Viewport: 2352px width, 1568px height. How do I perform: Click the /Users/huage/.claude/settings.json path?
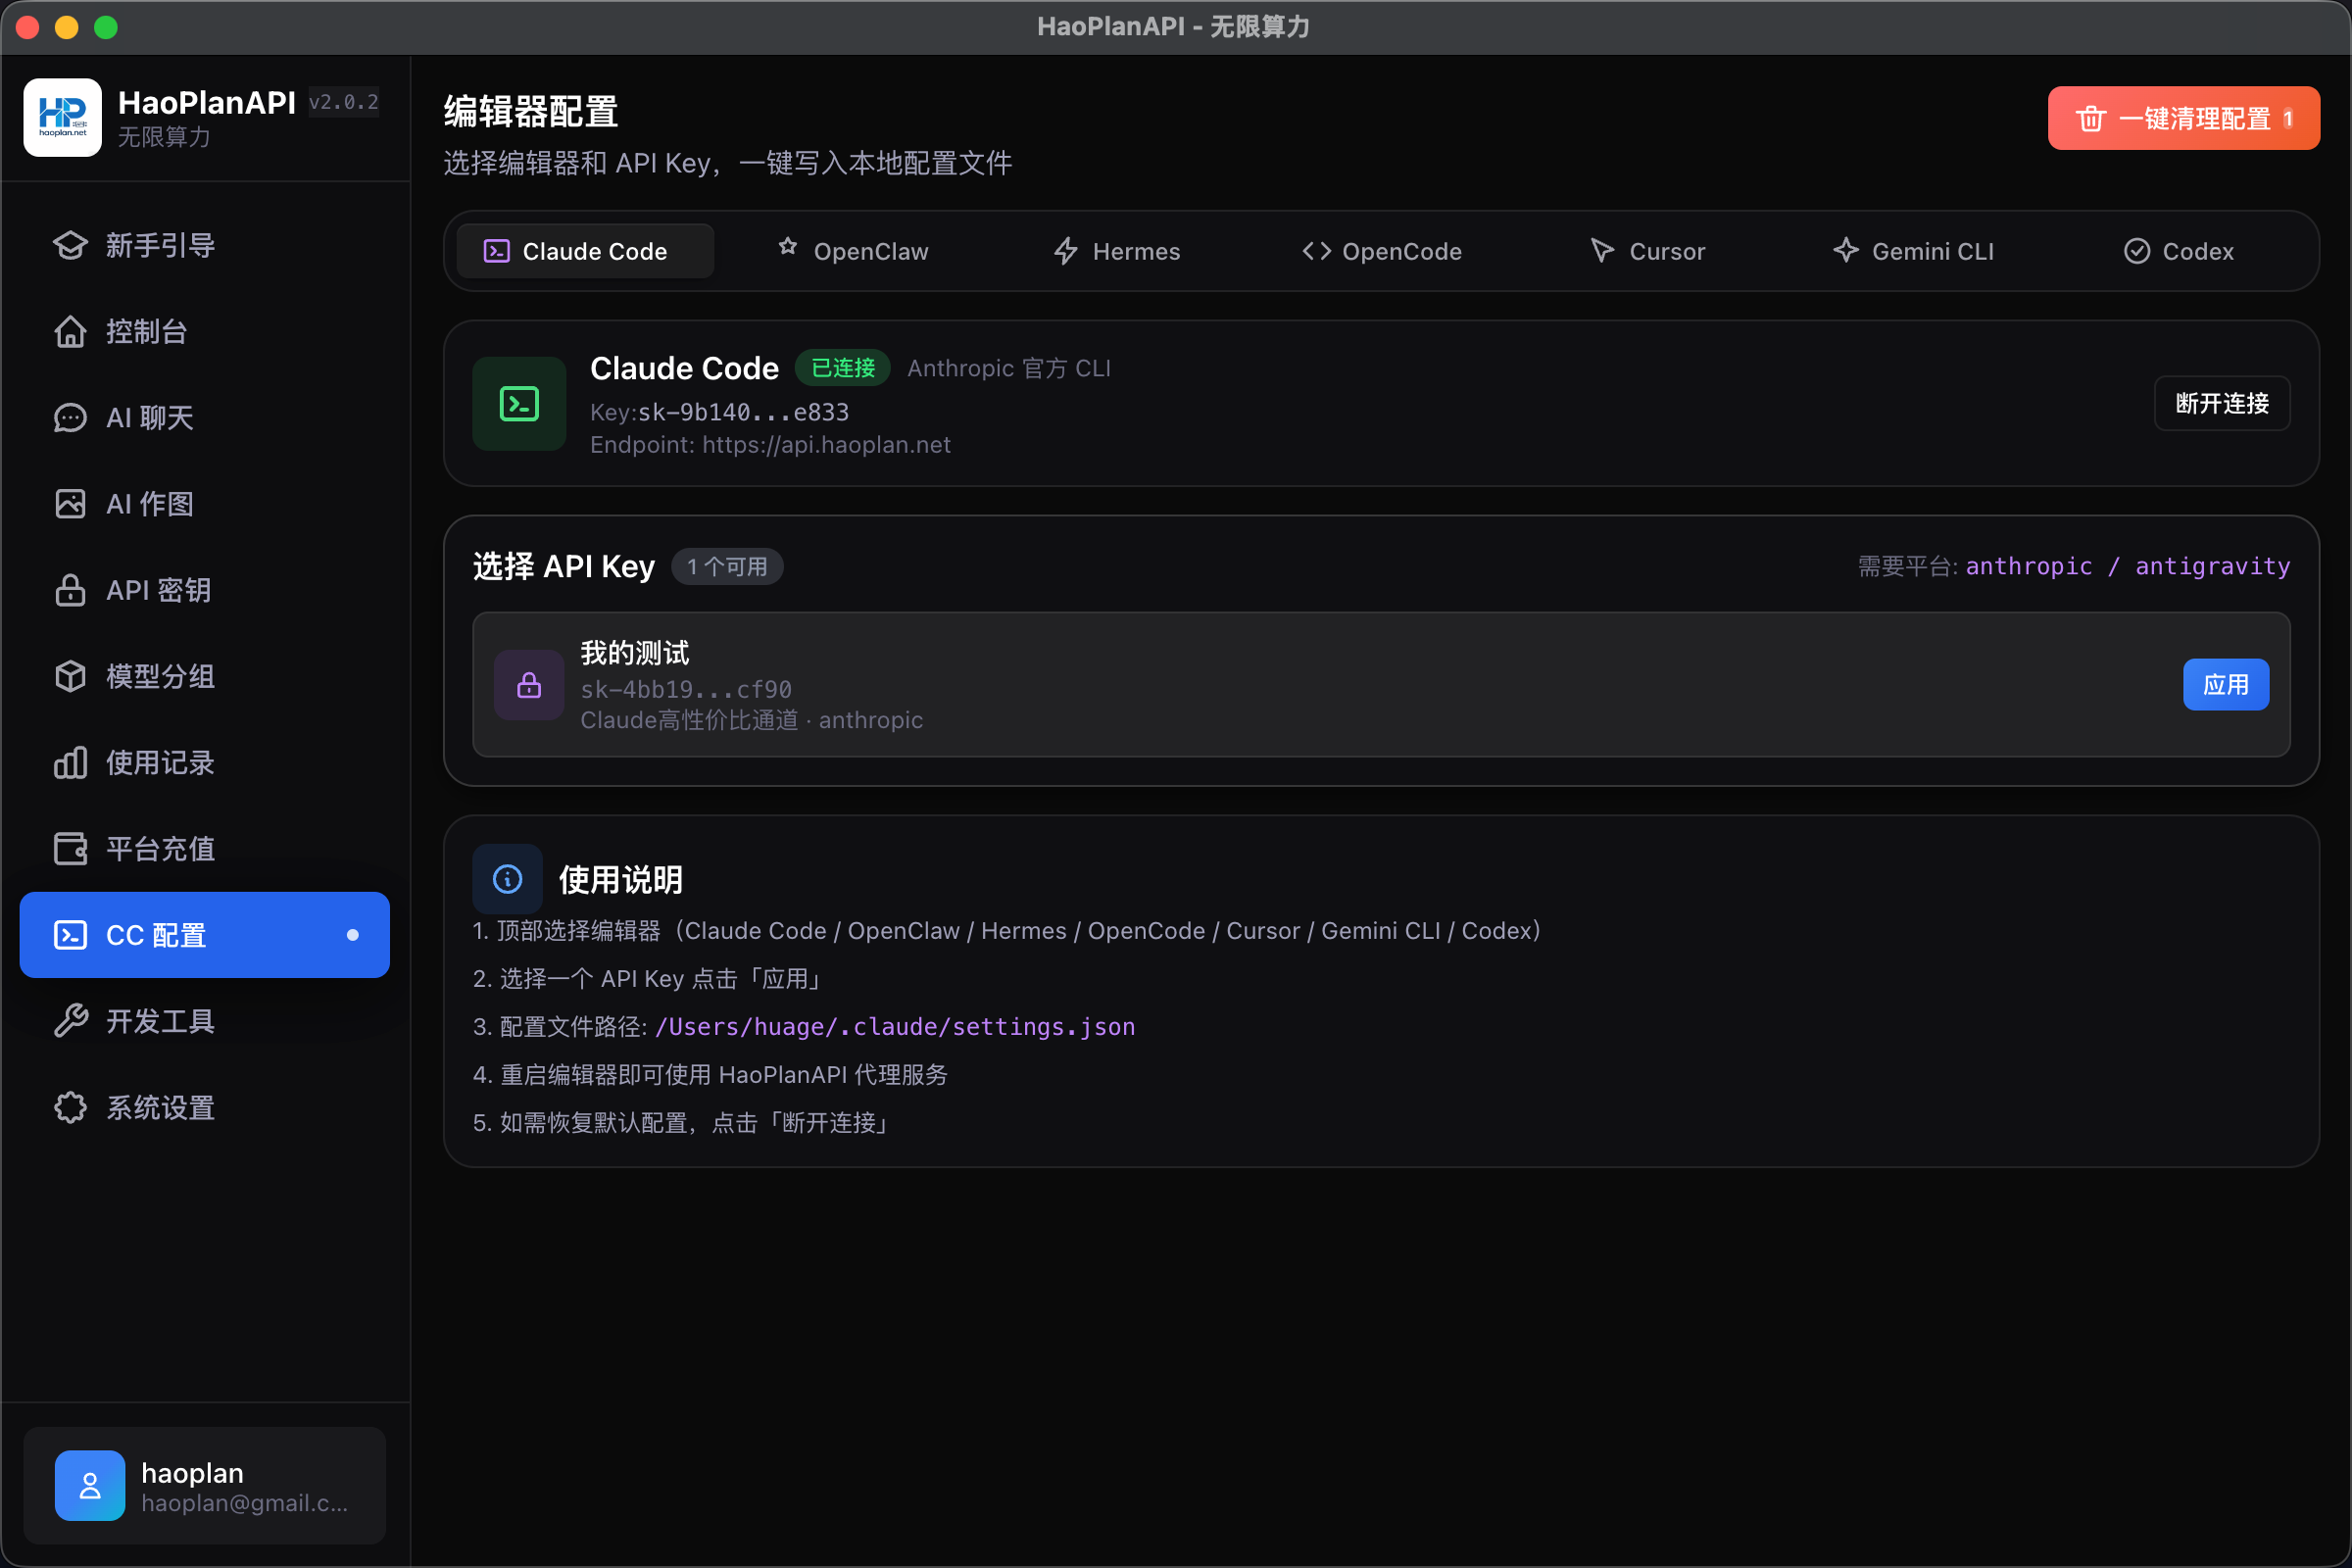click(x=895, y=1027)
